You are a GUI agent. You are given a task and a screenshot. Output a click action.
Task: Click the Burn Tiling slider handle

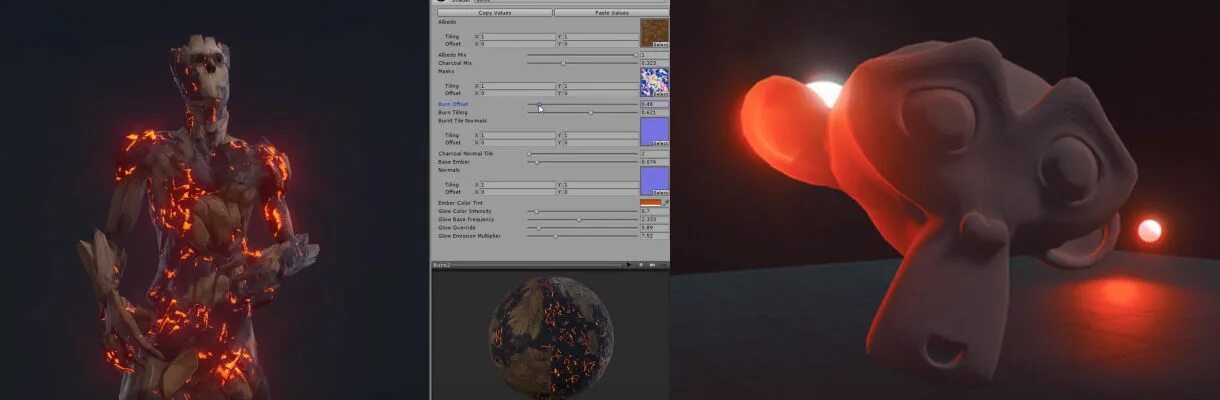(x=591, y=112)
